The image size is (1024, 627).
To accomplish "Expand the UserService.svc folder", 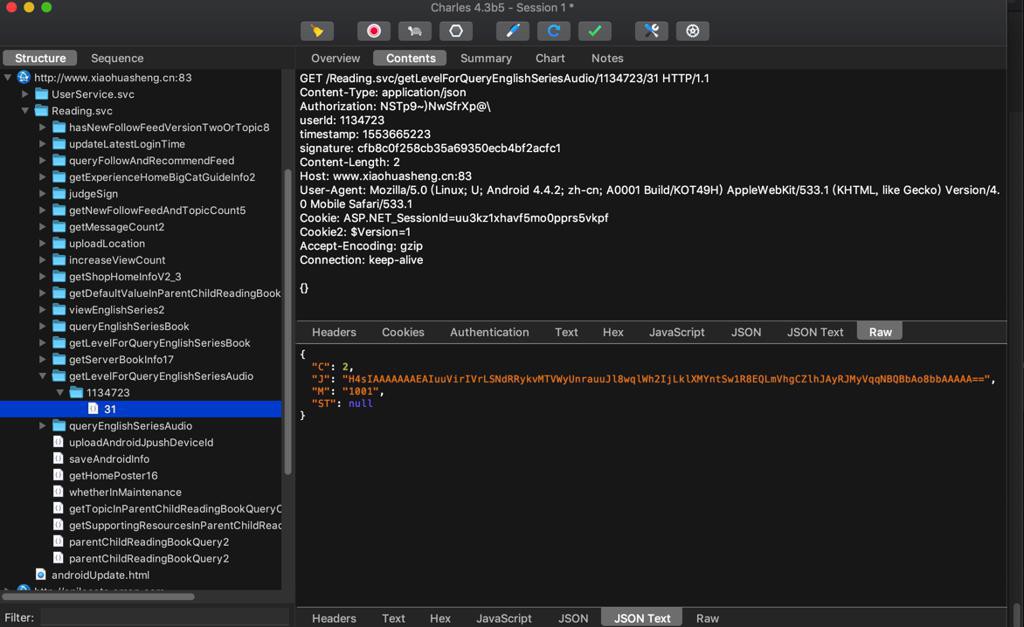I will click(x=26, y=94).
